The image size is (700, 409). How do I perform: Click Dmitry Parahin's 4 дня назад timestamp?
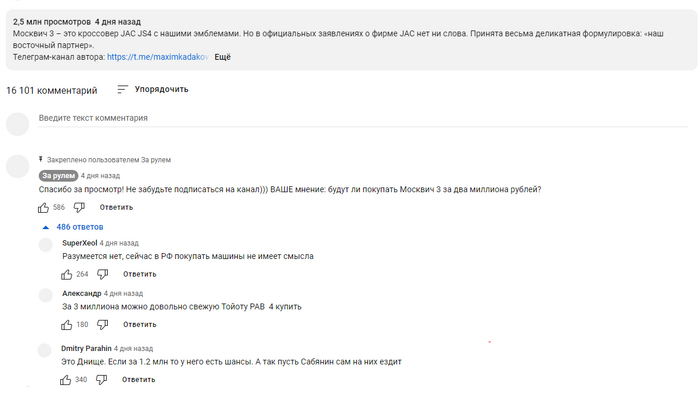point(133,349)
